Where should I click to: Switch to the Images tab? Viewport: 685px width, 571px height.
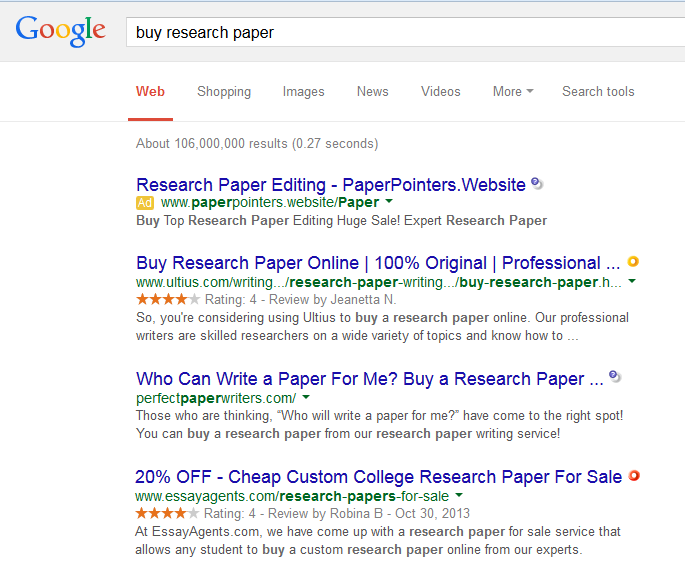click(x=304, y=92)
